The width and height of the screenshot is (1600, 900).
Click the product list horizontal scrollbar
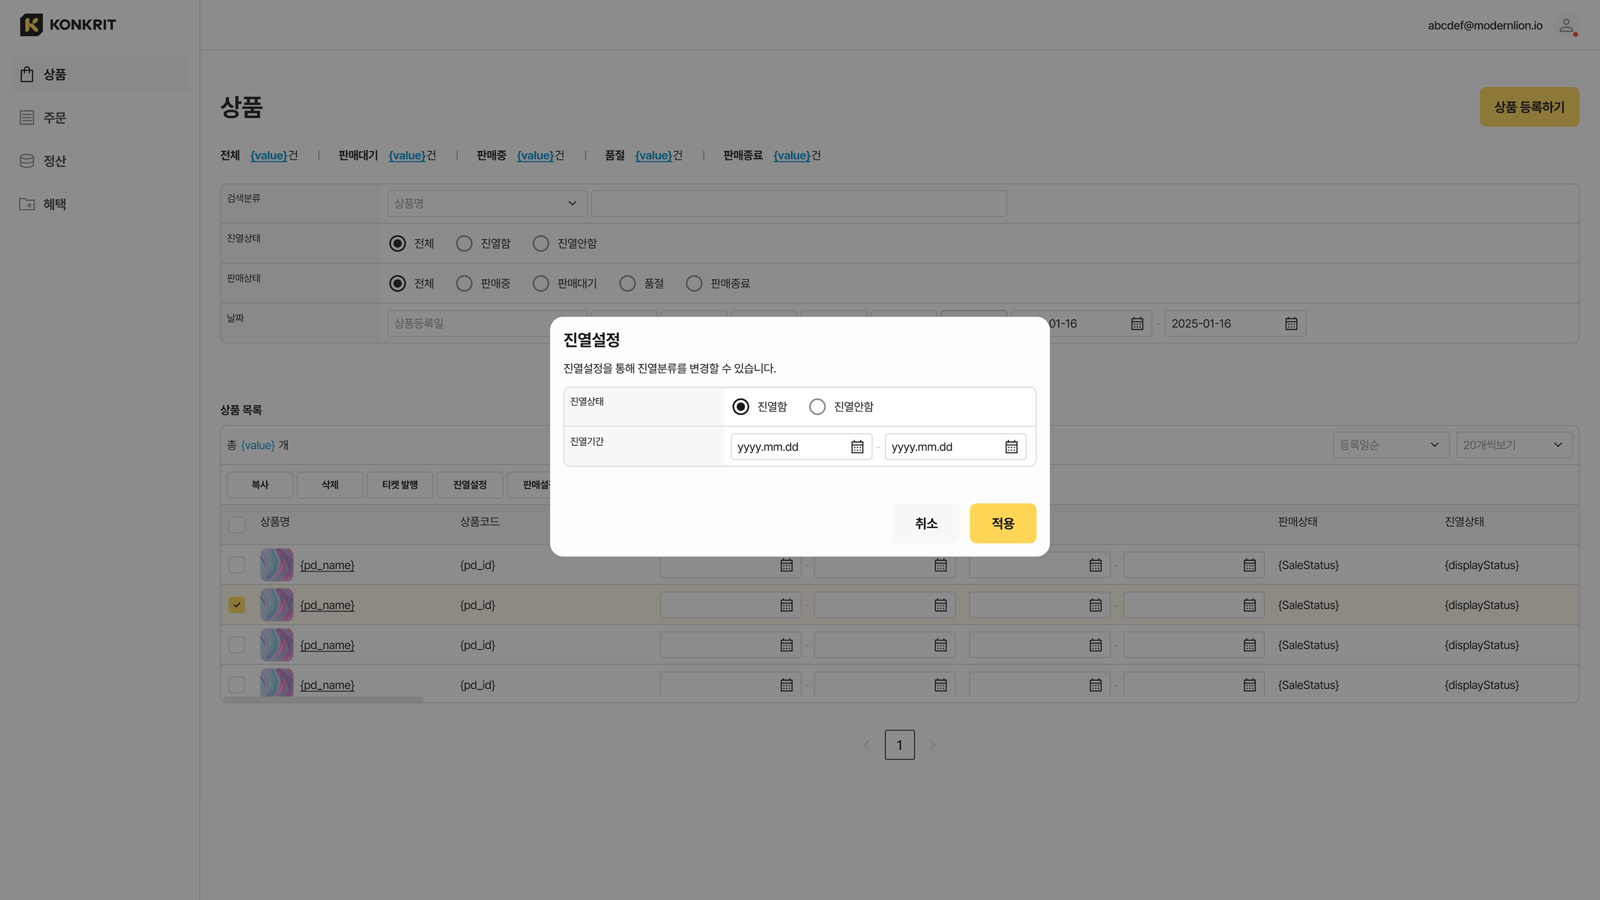[323, 699]
